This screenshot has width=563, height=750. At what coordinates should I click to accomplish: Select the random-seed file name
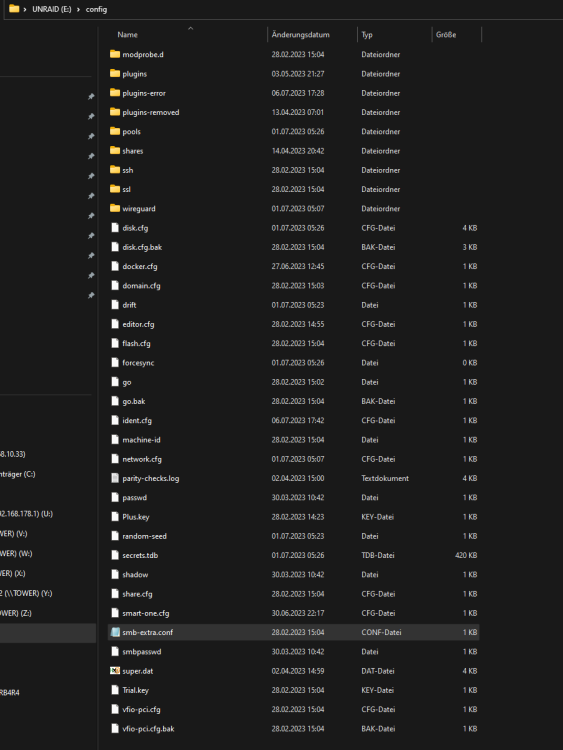(144, 536)
